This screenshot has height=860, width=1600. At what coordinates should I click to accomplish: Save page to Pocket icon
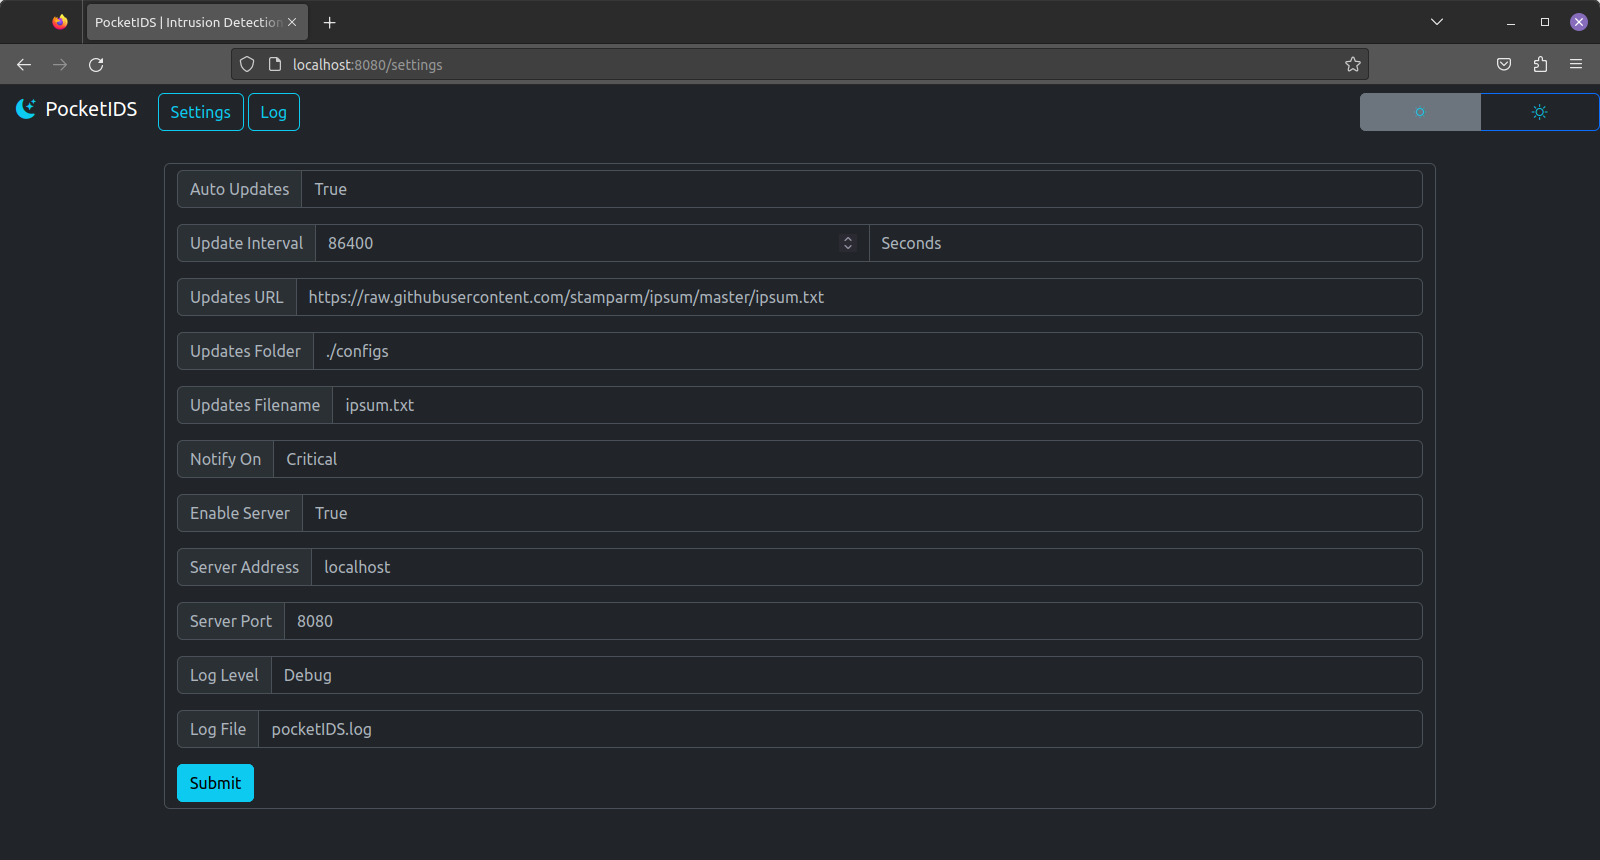coord(1504,64)
